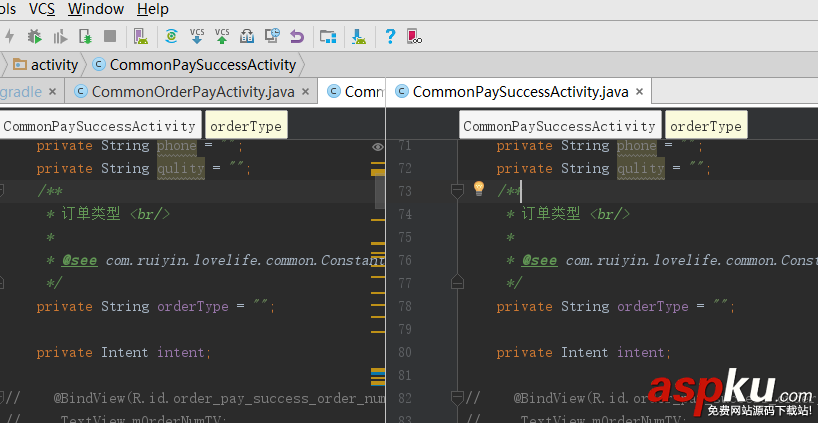818x423 pixels.
Task: Close right pane CommonPaySuccessActivity.java tab
Action: point(640,92)
